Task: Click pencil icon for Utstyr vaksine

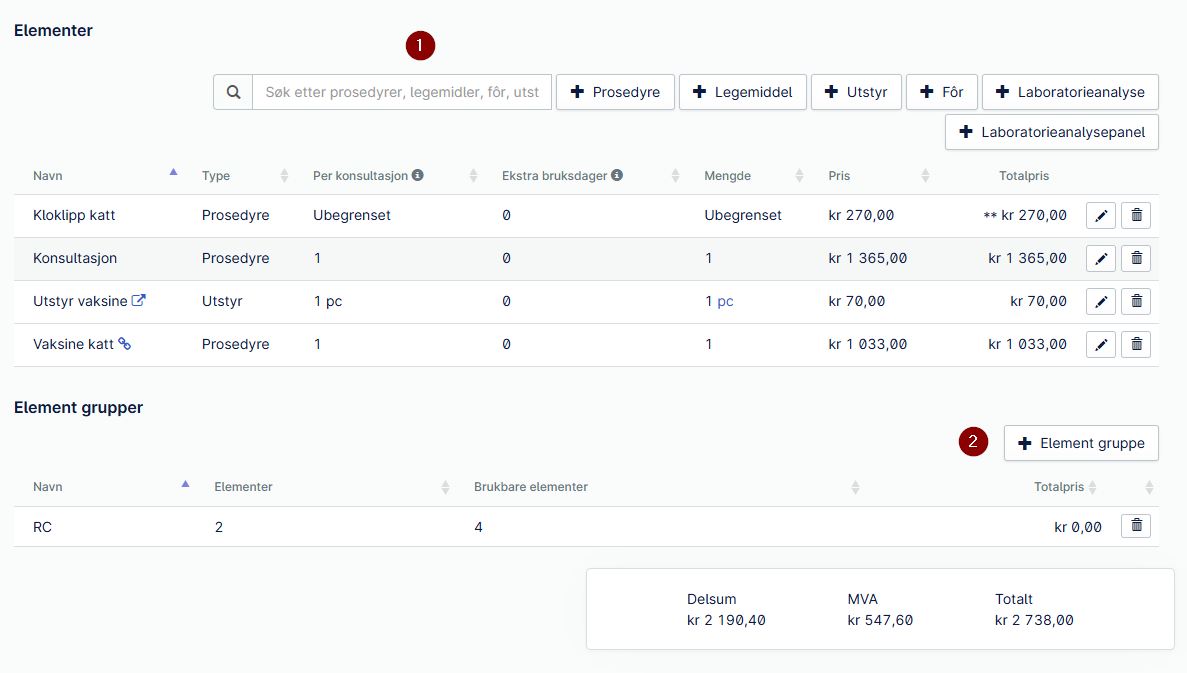Action: point(1101,301)
